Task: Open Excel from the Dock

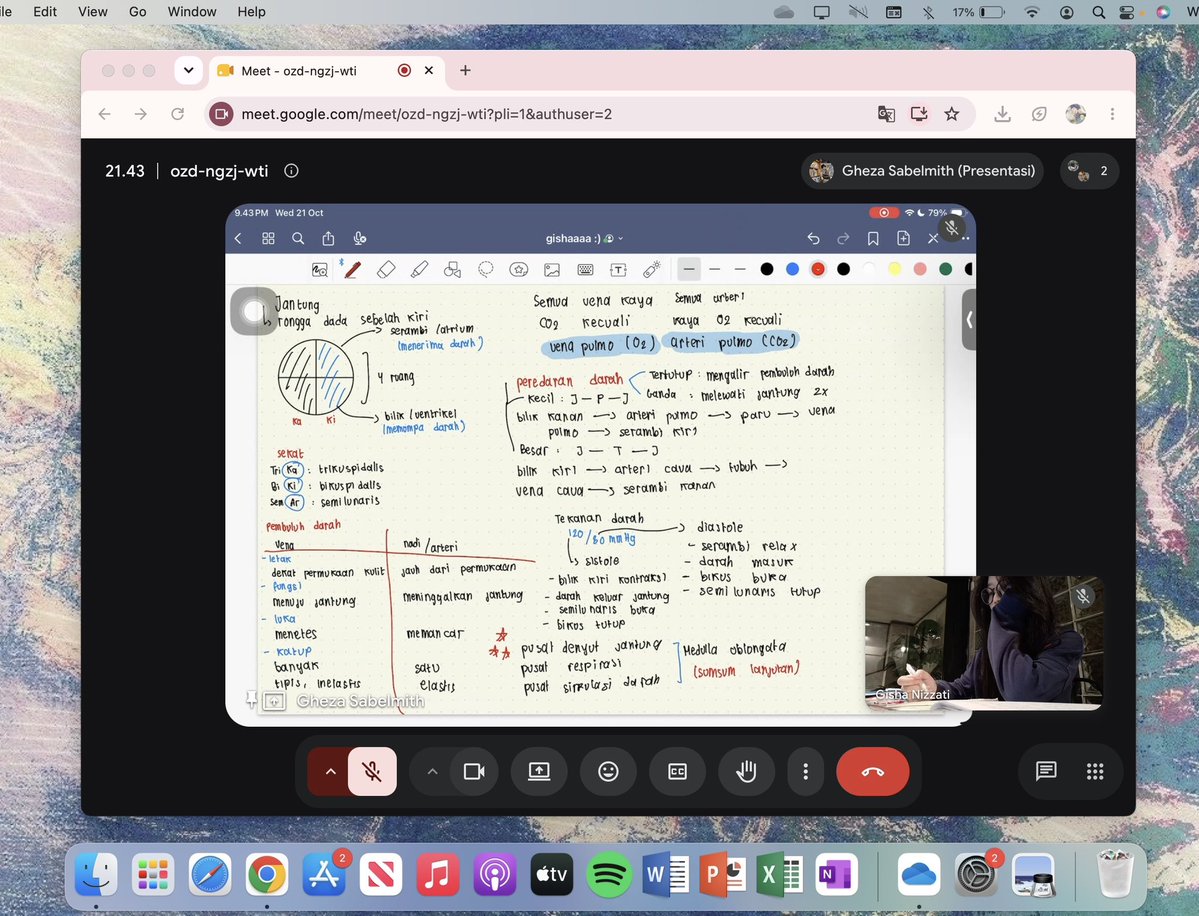Action: pyautogui.click(x=778, y=875)
